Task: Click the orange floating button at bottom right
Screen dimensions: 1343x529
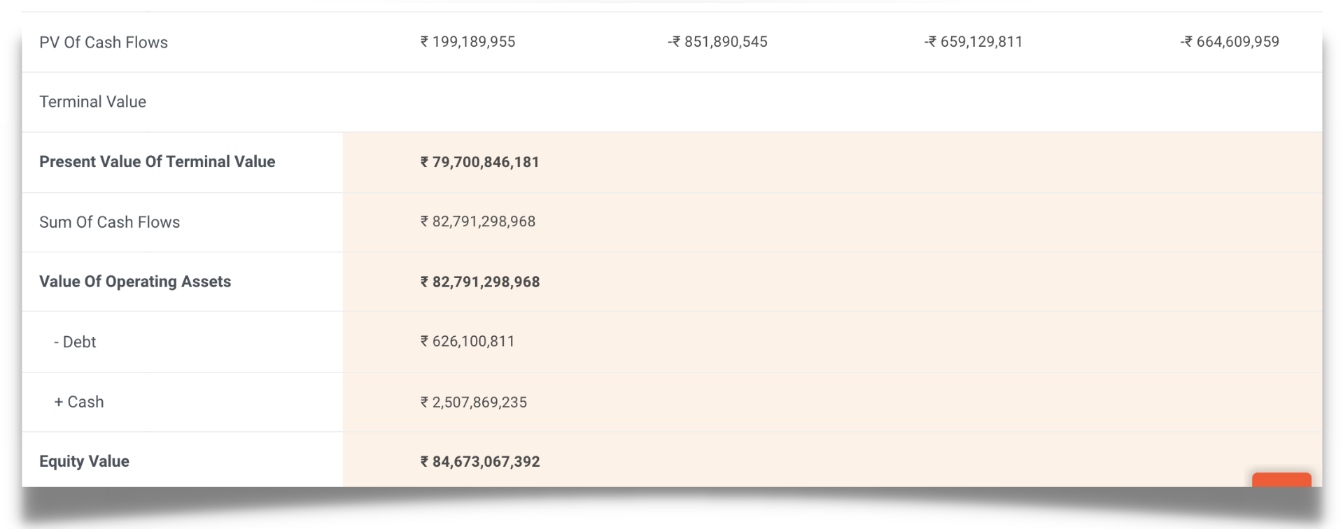Action: [1281, 480]
